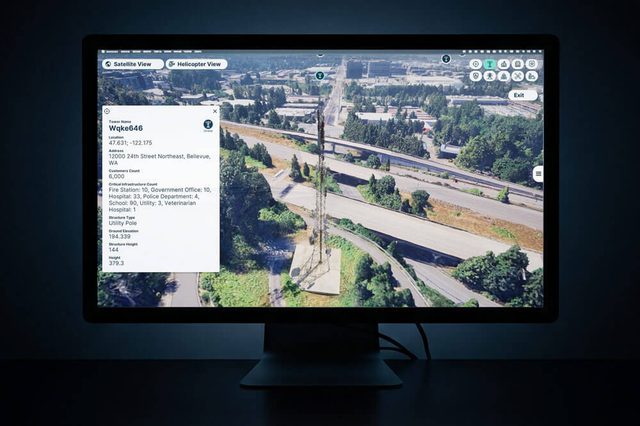Toggle the crossed-tools layer icon
The image size is (640, 426).
pos(518,76)
